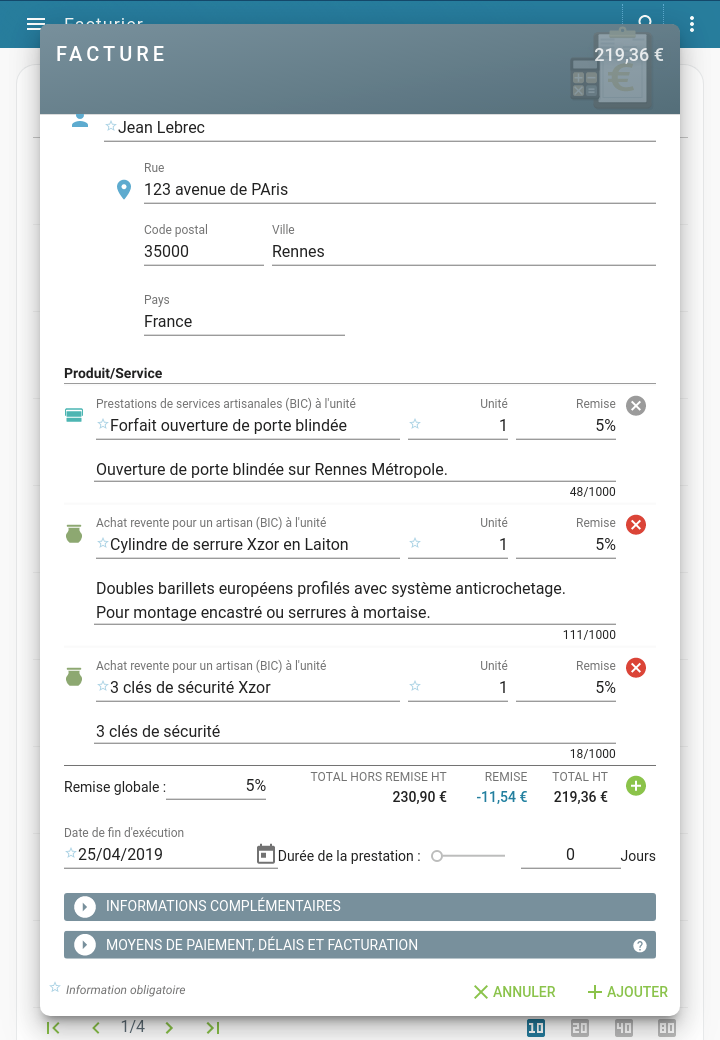
Task: Edit the Pays field France
Action: (x=244, y=322)
